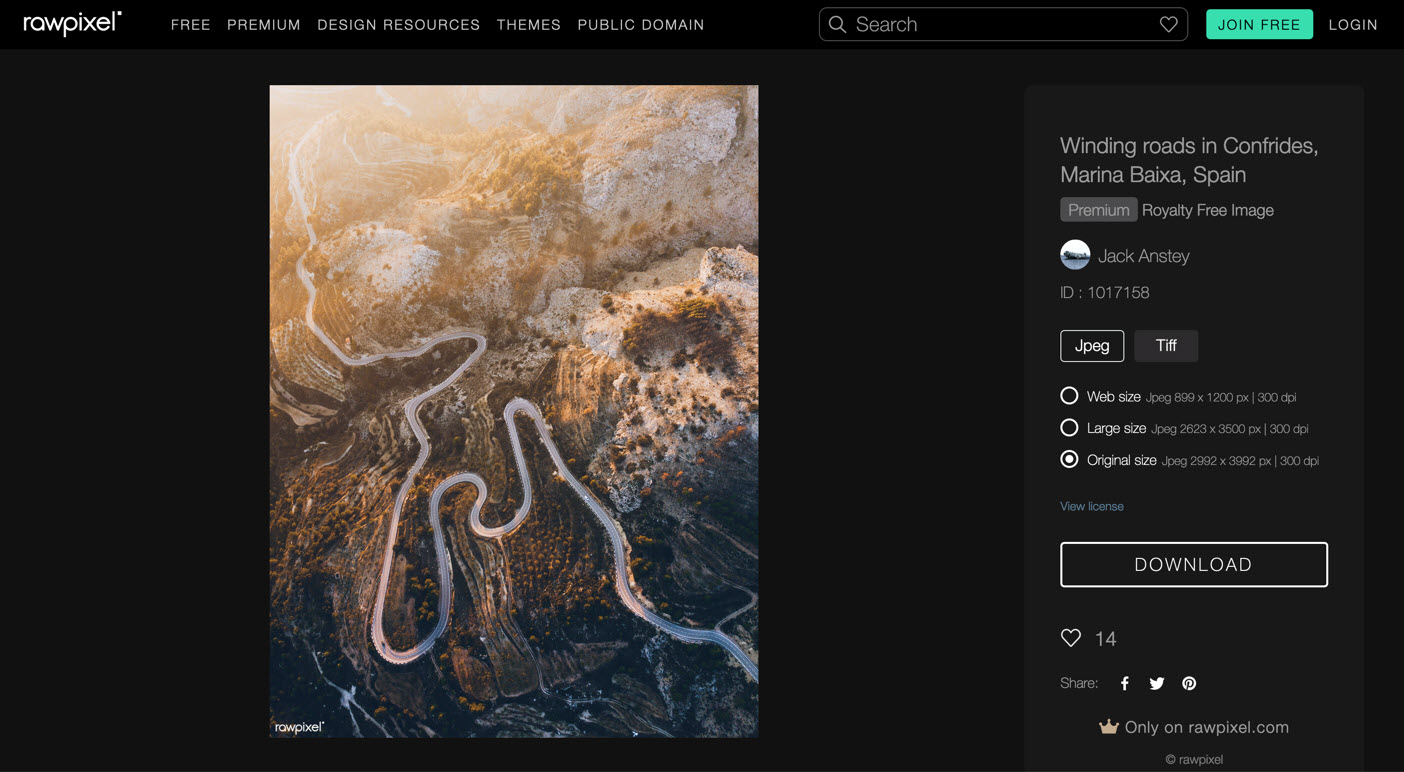
Task: Select the Web size radio option
Action: tap(1069, 396)
